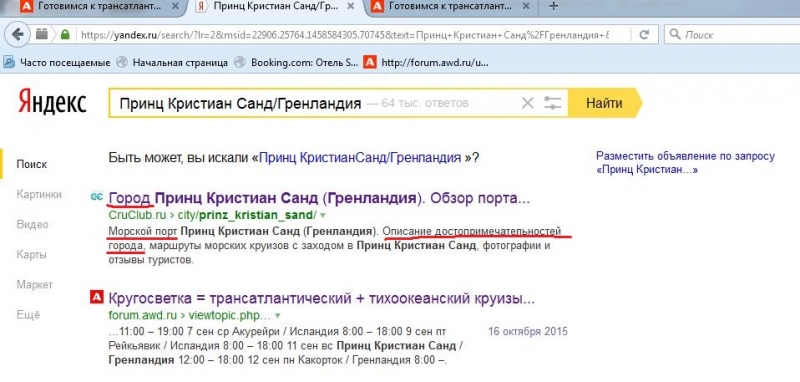Switch to the first Готовимся к трансатлант tab

point(100,6)
